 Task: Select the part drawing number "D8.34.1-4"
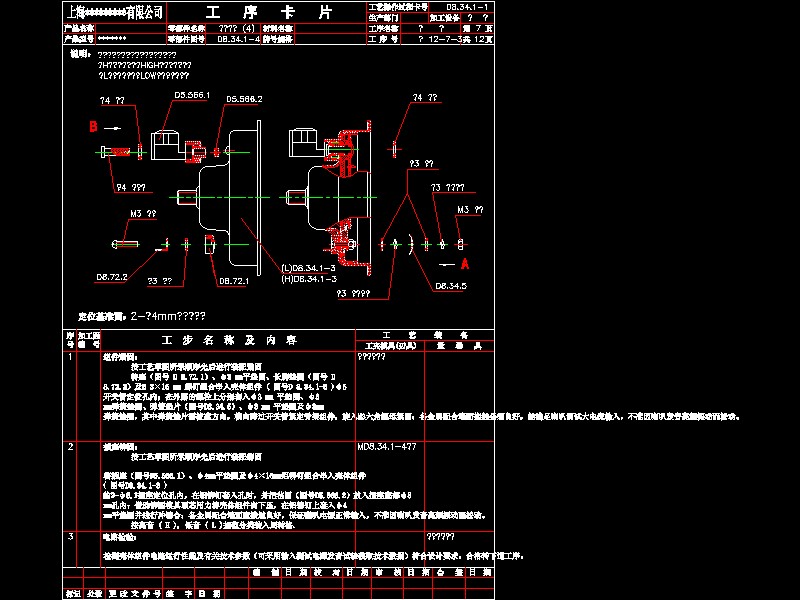click(238, 39)
